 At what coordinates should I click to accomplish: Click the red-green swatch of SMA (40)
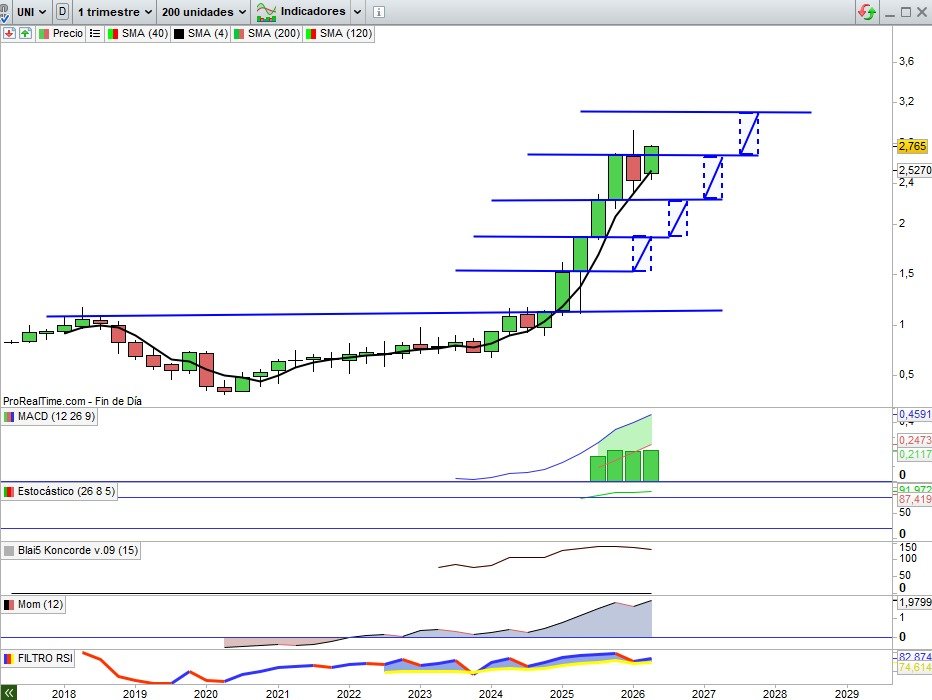113,34
